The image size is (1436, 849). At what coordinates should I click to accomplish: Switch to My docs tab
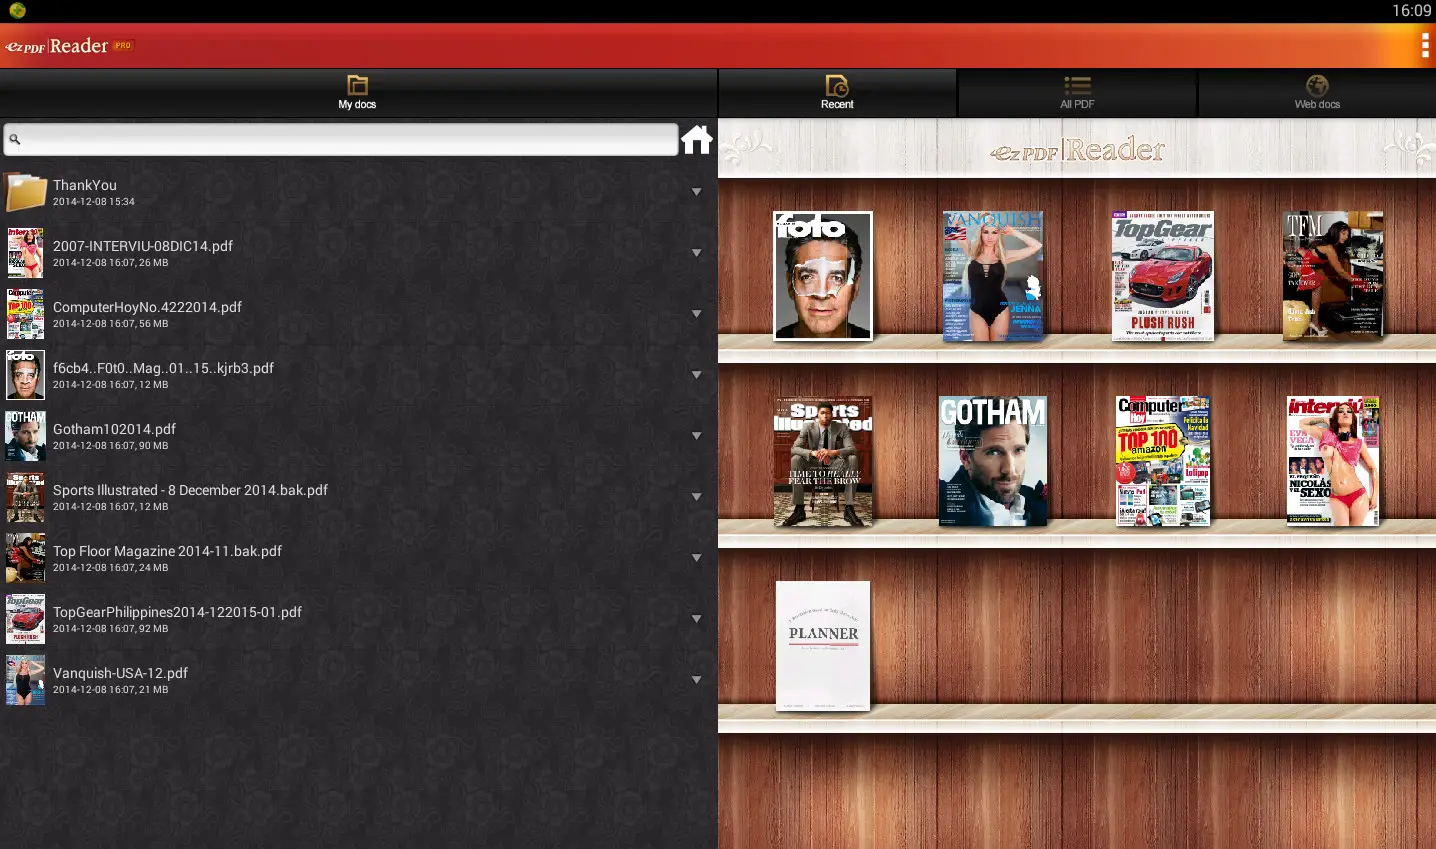[x=358, y=93]
